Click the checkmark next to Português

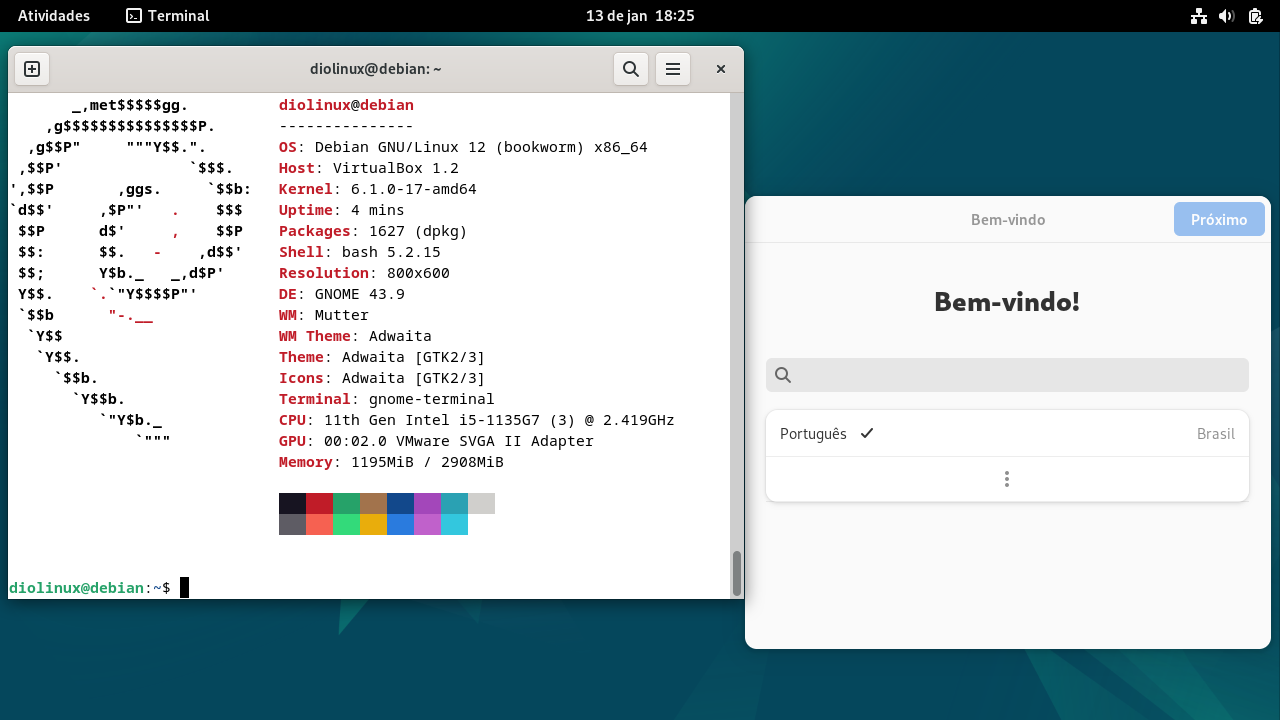click(x=867, y=433)
